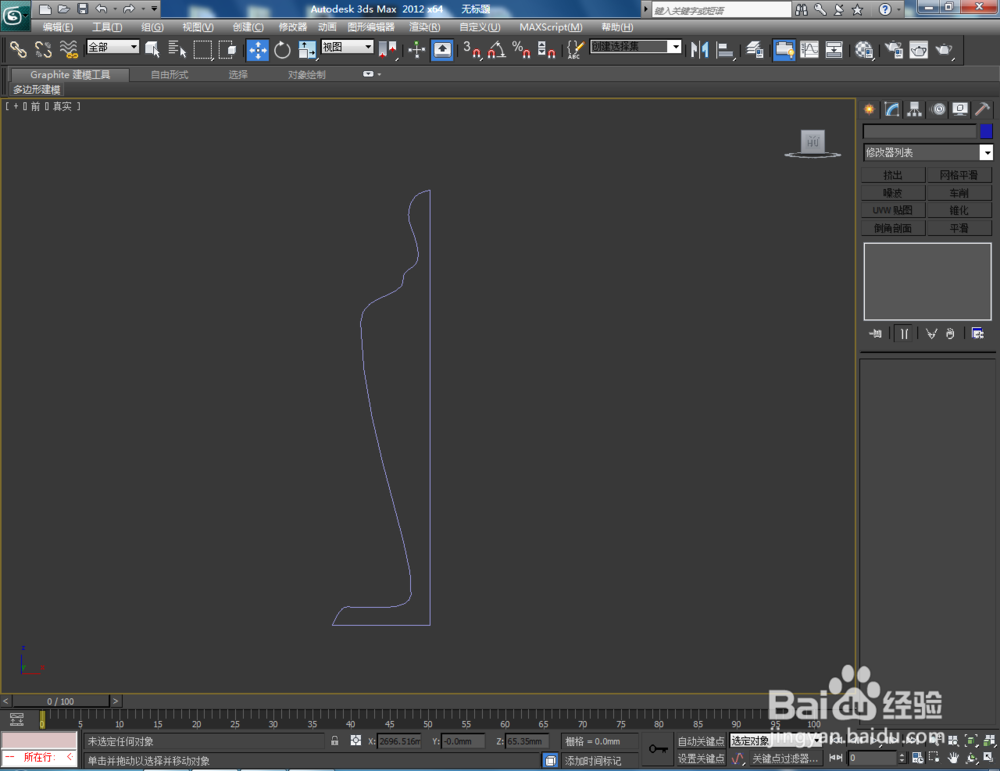Viewport: 1000px width, 771px height.
Task: Click the Select Object arrow tool
Action: click(x=152, y=49)
